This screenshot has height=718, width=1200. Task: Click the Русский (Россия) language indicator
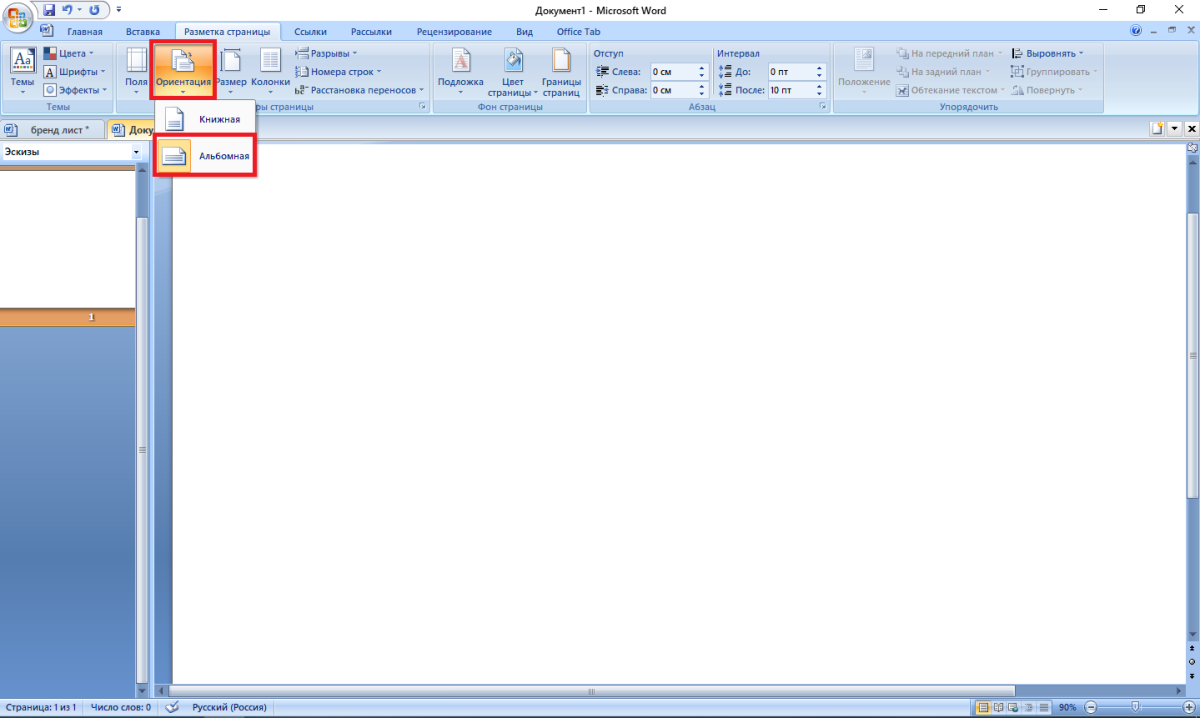[229, 707]
